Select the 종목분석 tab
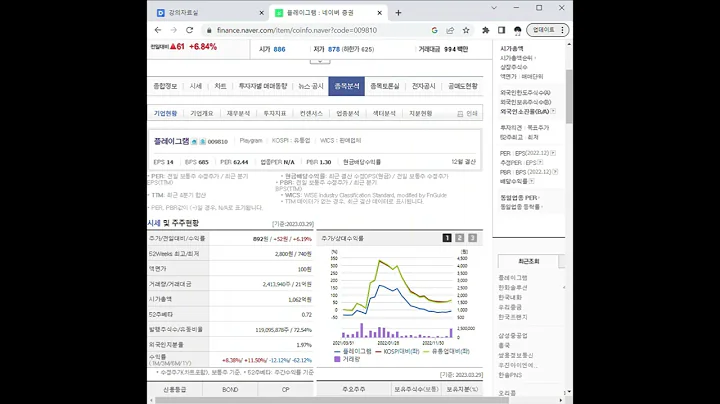 (x=347, y=86)
